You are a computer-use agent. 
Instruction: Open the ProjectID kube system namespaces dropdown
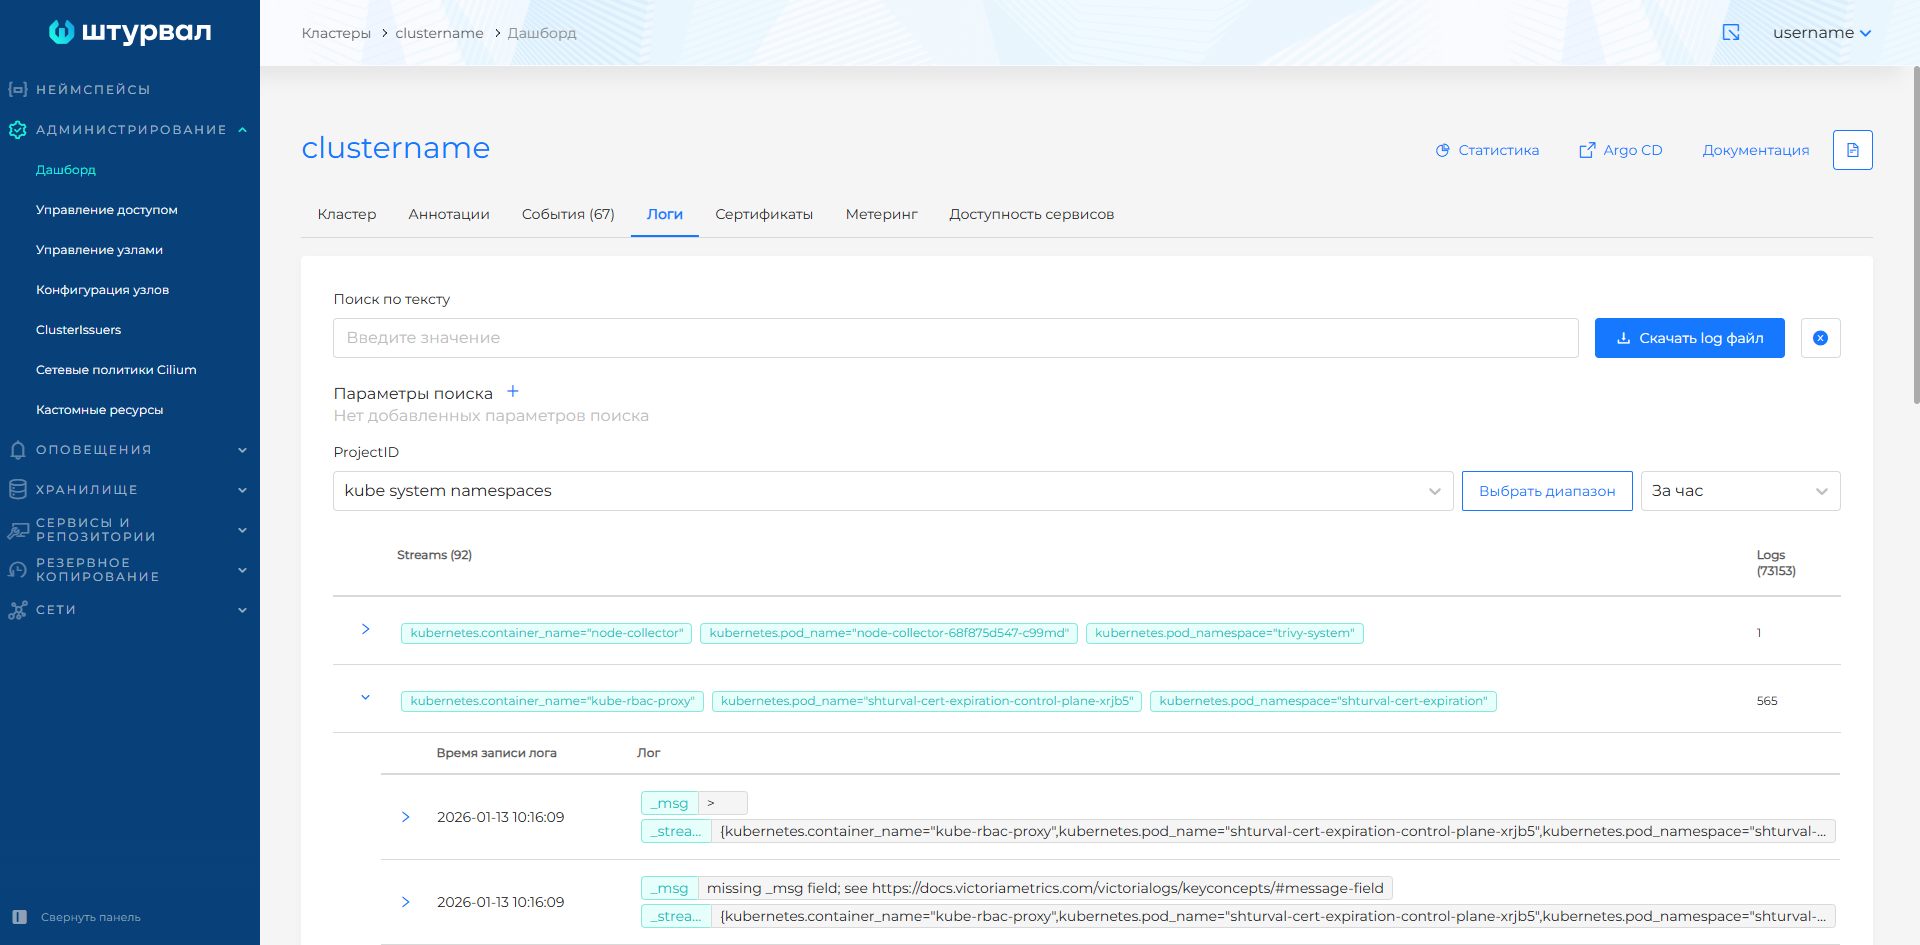892,491
